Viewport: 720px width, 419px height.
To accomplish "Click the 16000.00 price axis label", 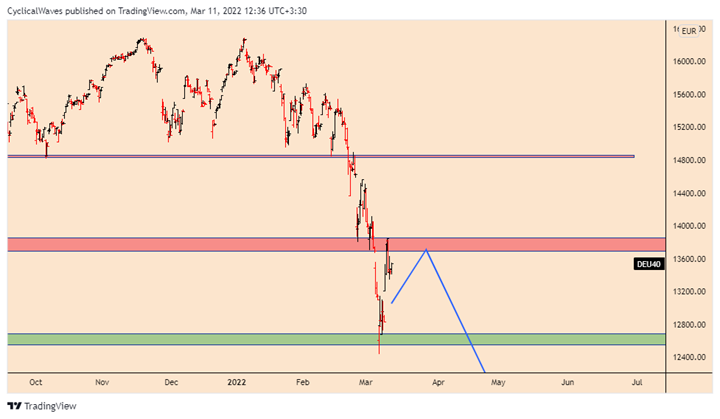I will (689, 62).
